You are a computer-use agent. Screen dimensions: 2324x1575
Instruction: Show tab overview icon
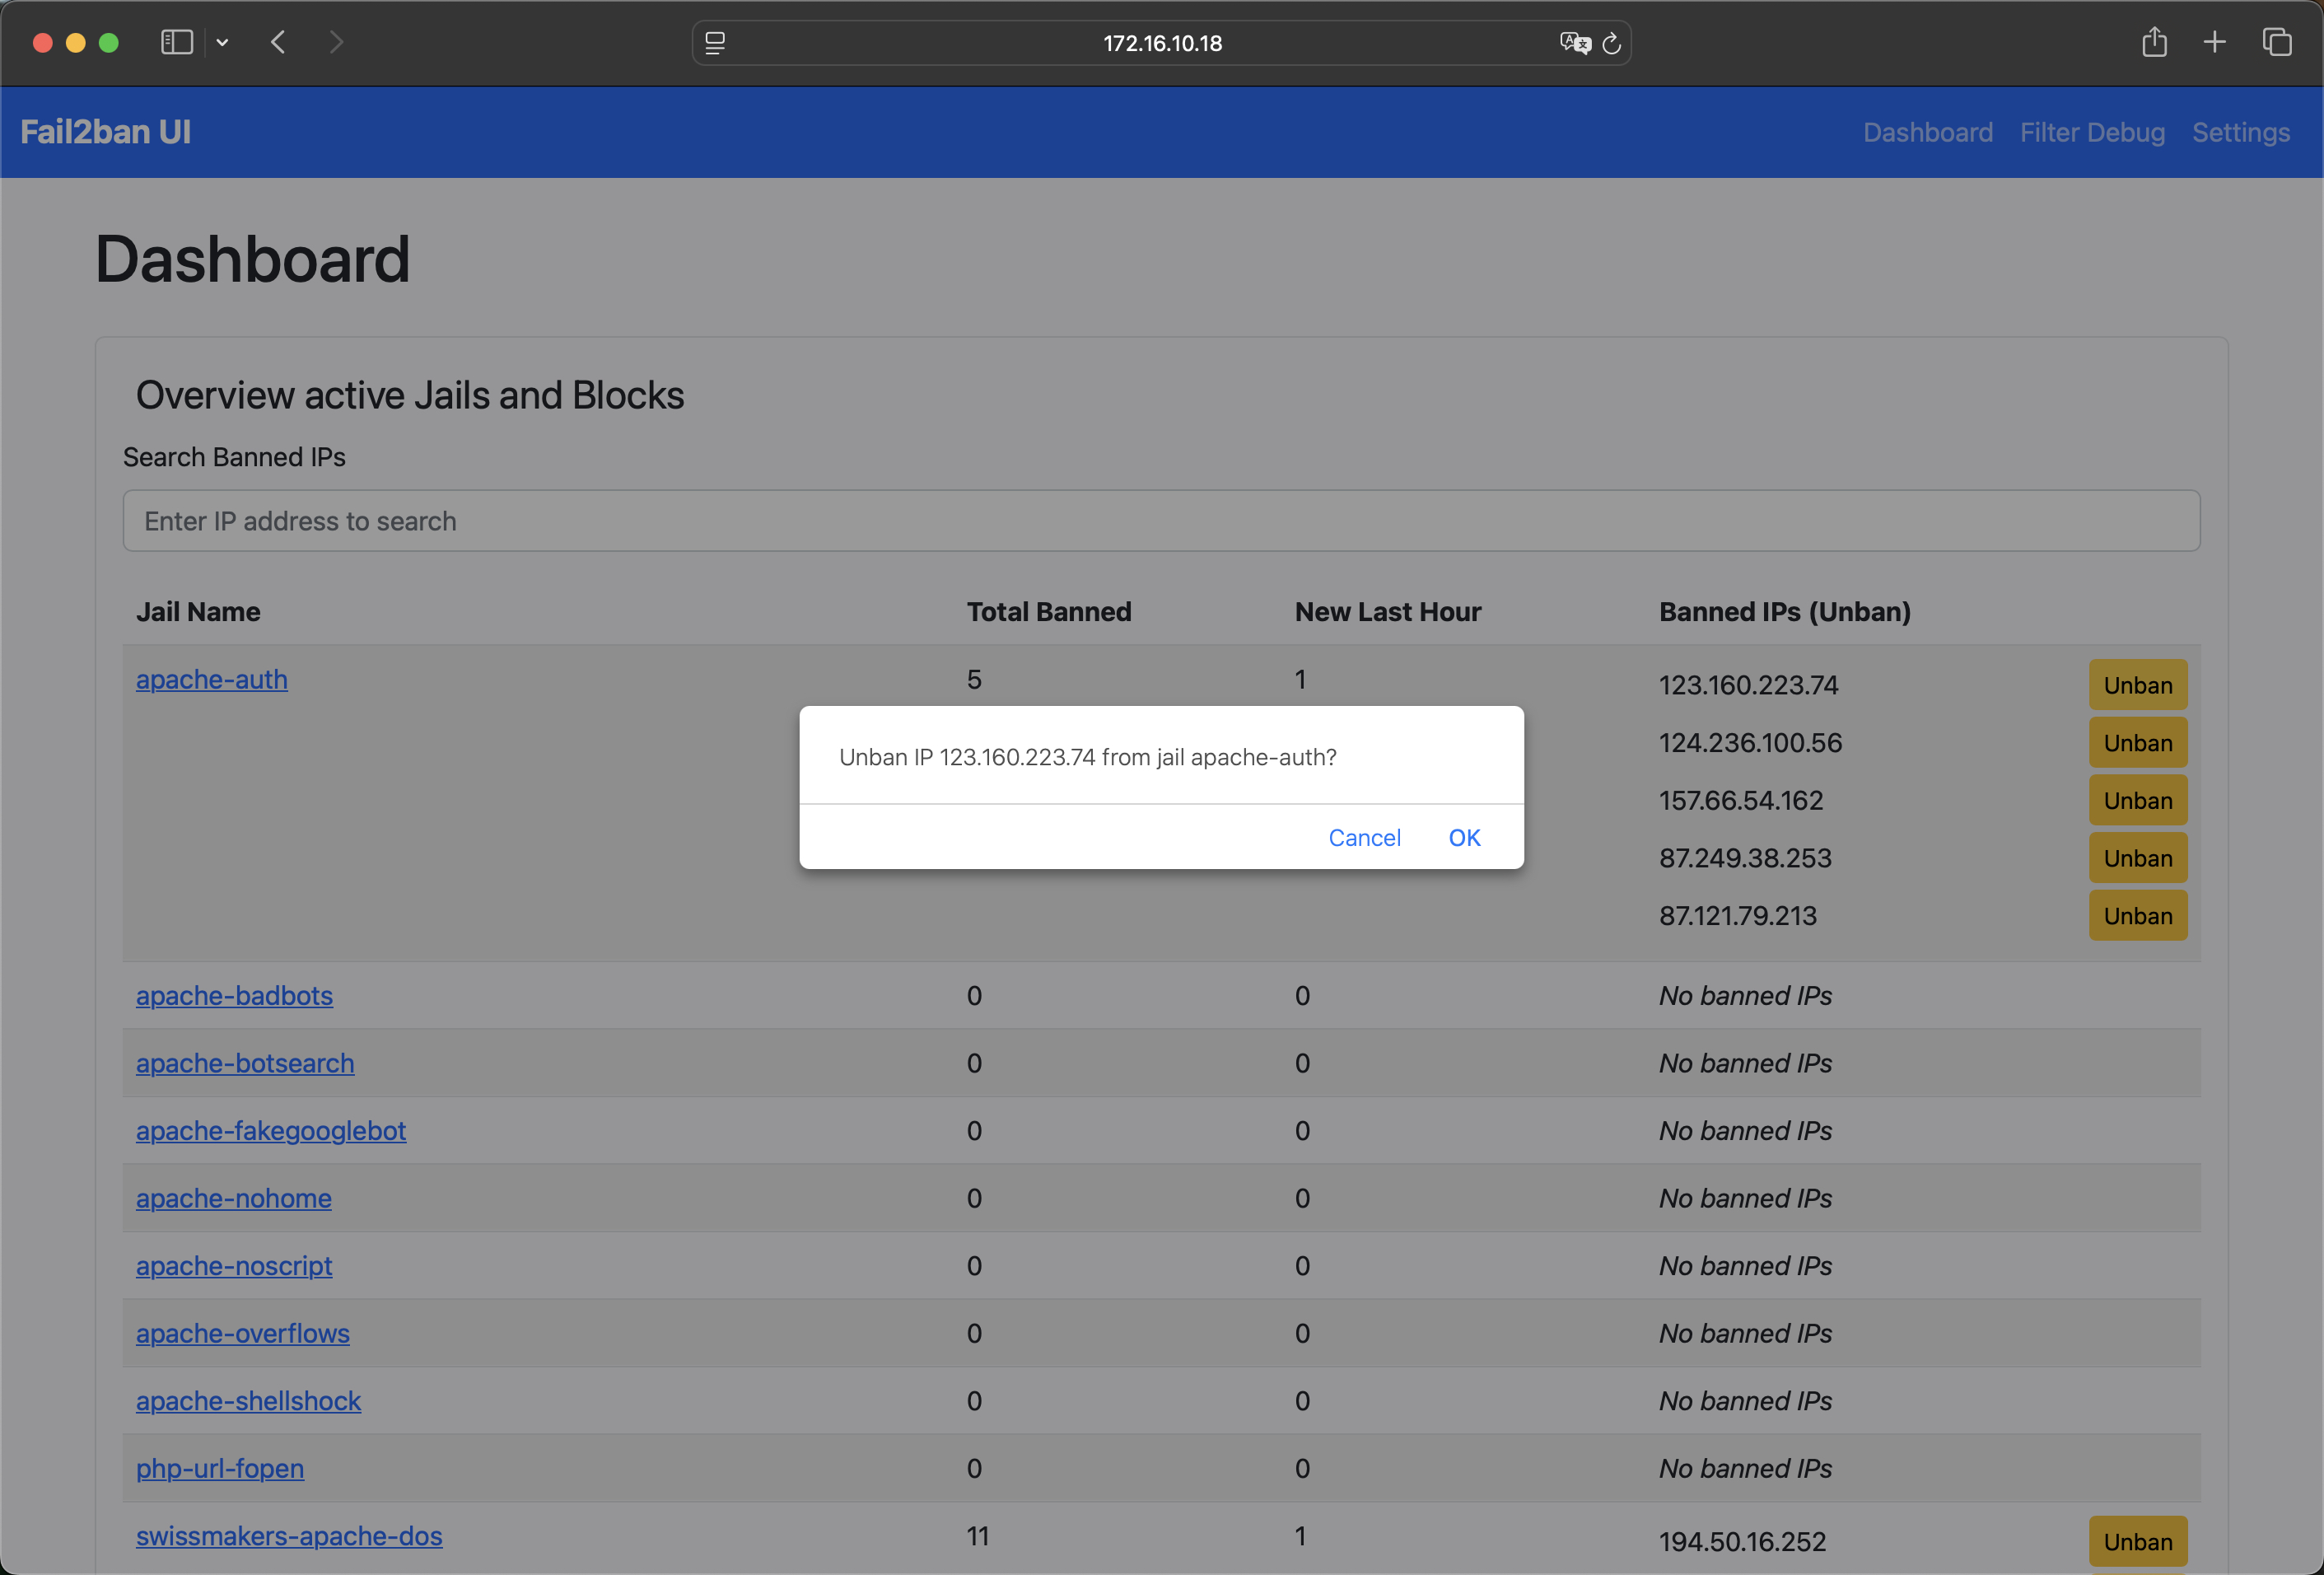pos(2277,42)
